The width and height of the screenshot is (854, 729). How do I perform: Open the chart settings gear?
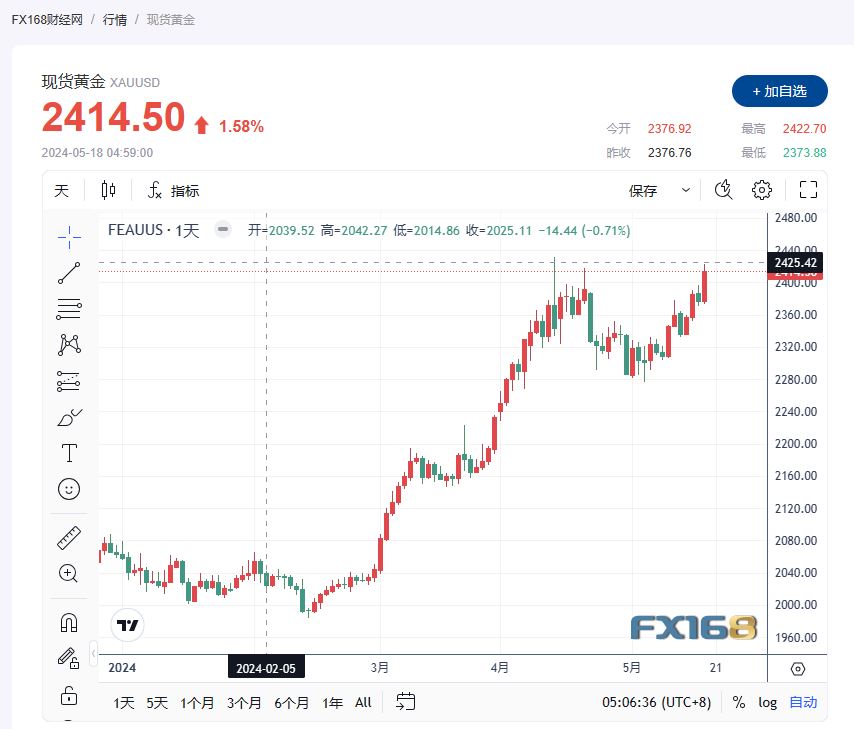tap(761, 189)
